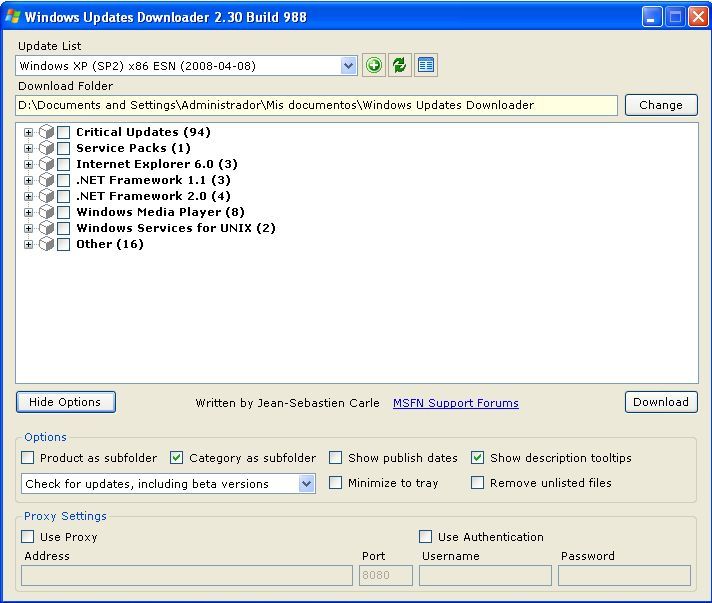The height and width of the screenshot is (603, 712).
Task: Select the Windows Media Player (8) label
Action: coord(161,212)
